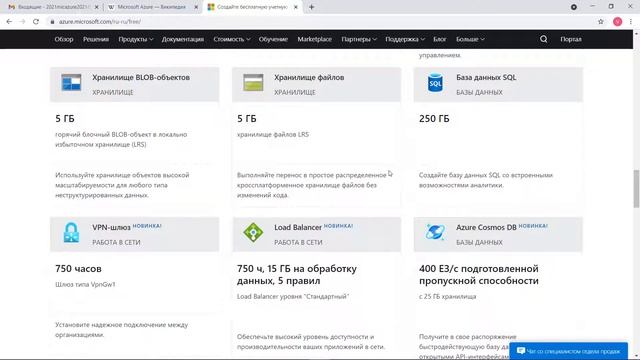Open the Решения nav item
640x360 pixels.
click(x=96, y=39)
